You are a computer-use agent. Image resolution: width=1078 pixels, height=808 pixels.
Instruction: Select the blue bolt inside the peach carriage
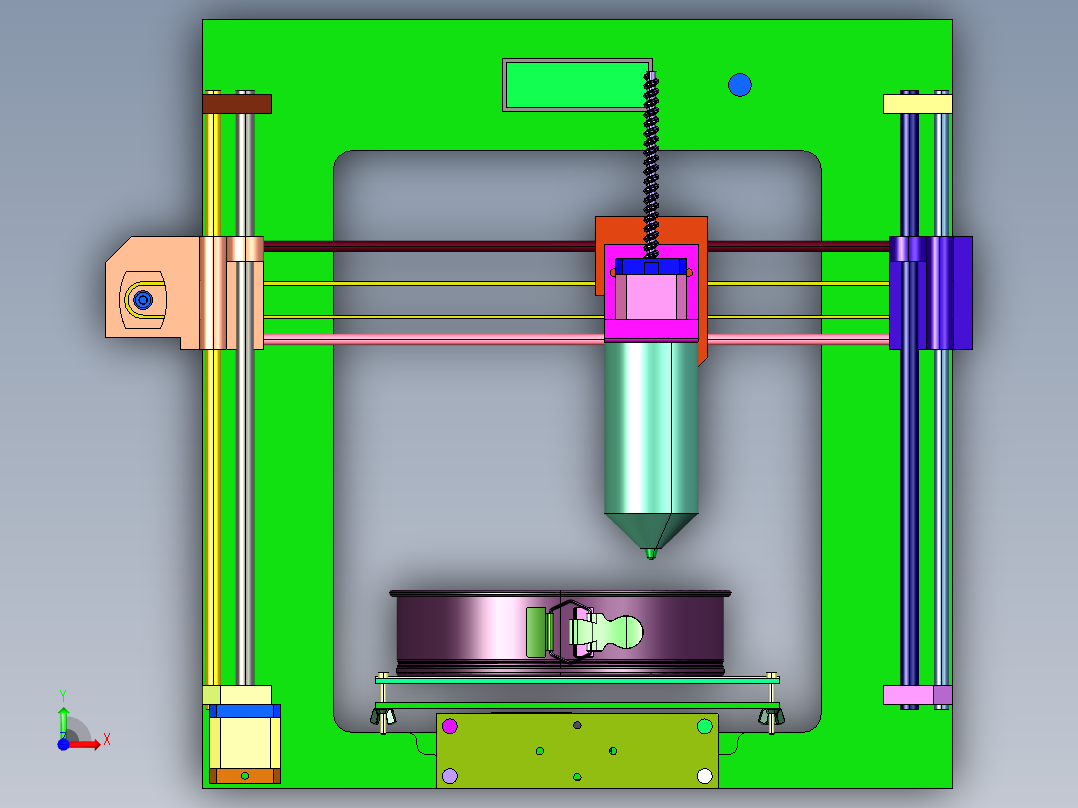click(x=143, y=300)
